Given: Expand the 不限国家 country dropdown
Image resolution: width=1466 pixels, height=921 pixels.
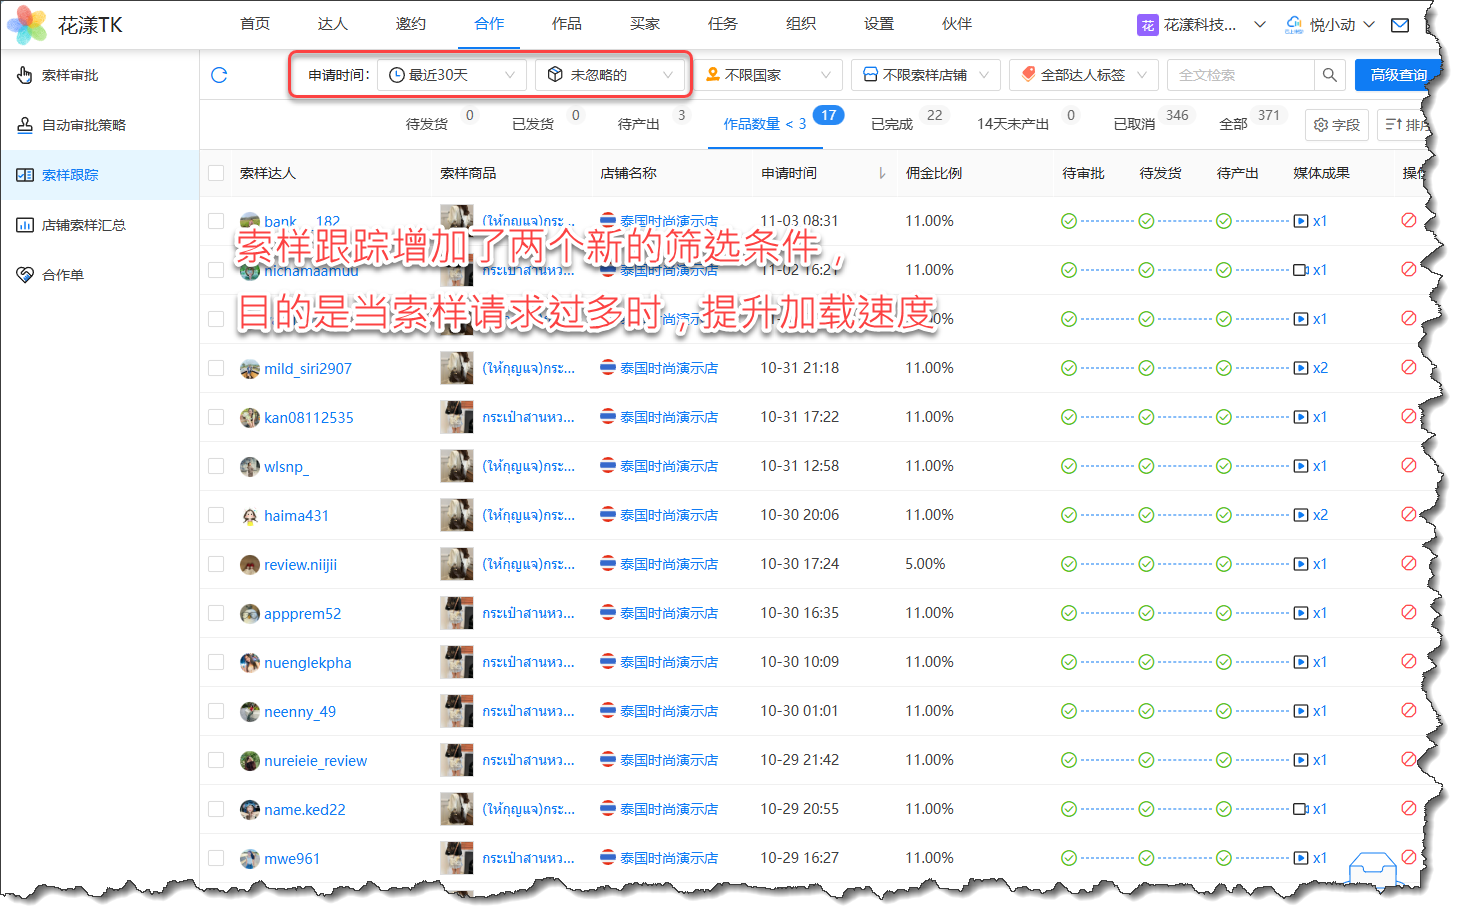Looking at the screenshot, I should (768, 75).
